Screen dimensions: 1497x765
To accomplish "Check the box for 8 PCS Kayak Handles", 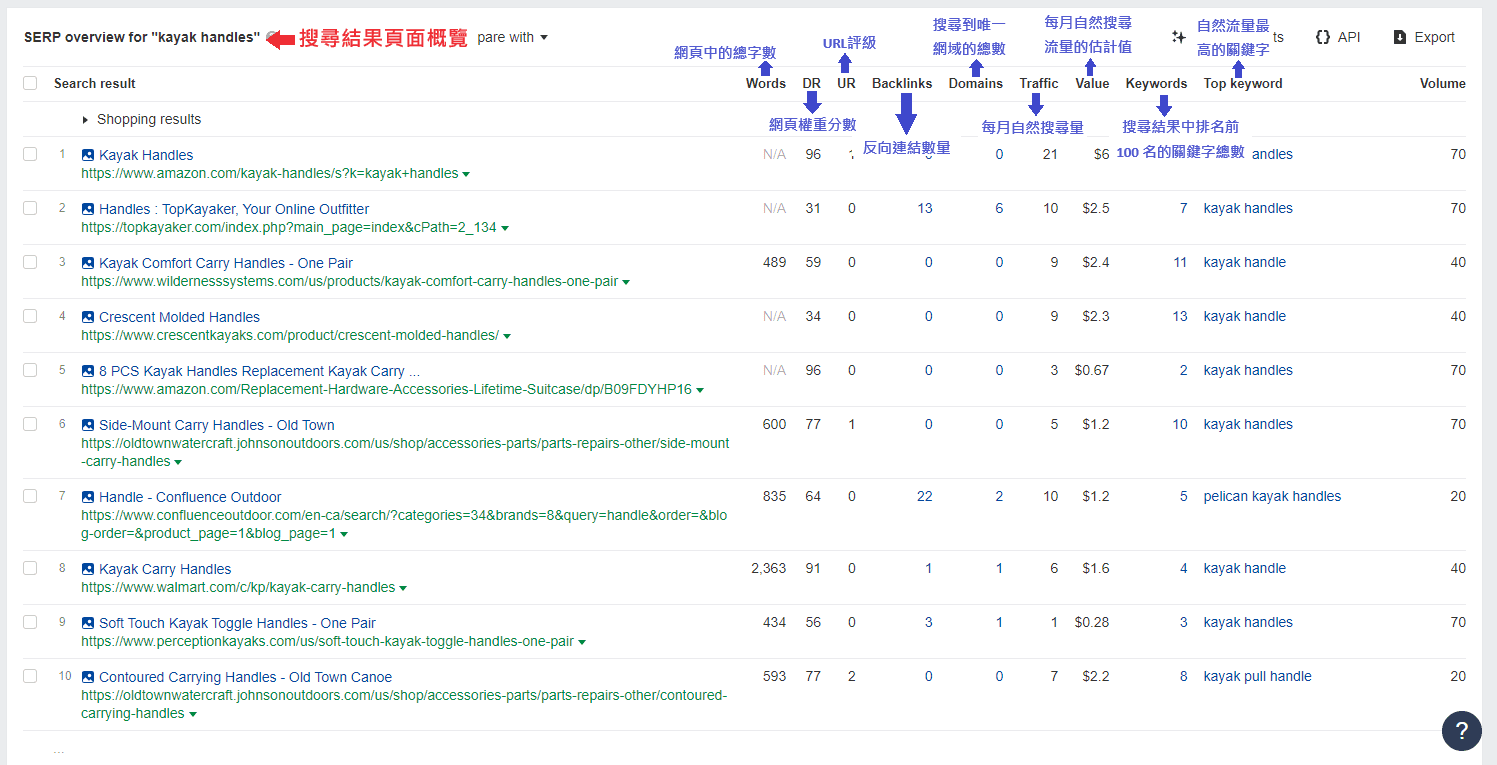I will point(30,370).
